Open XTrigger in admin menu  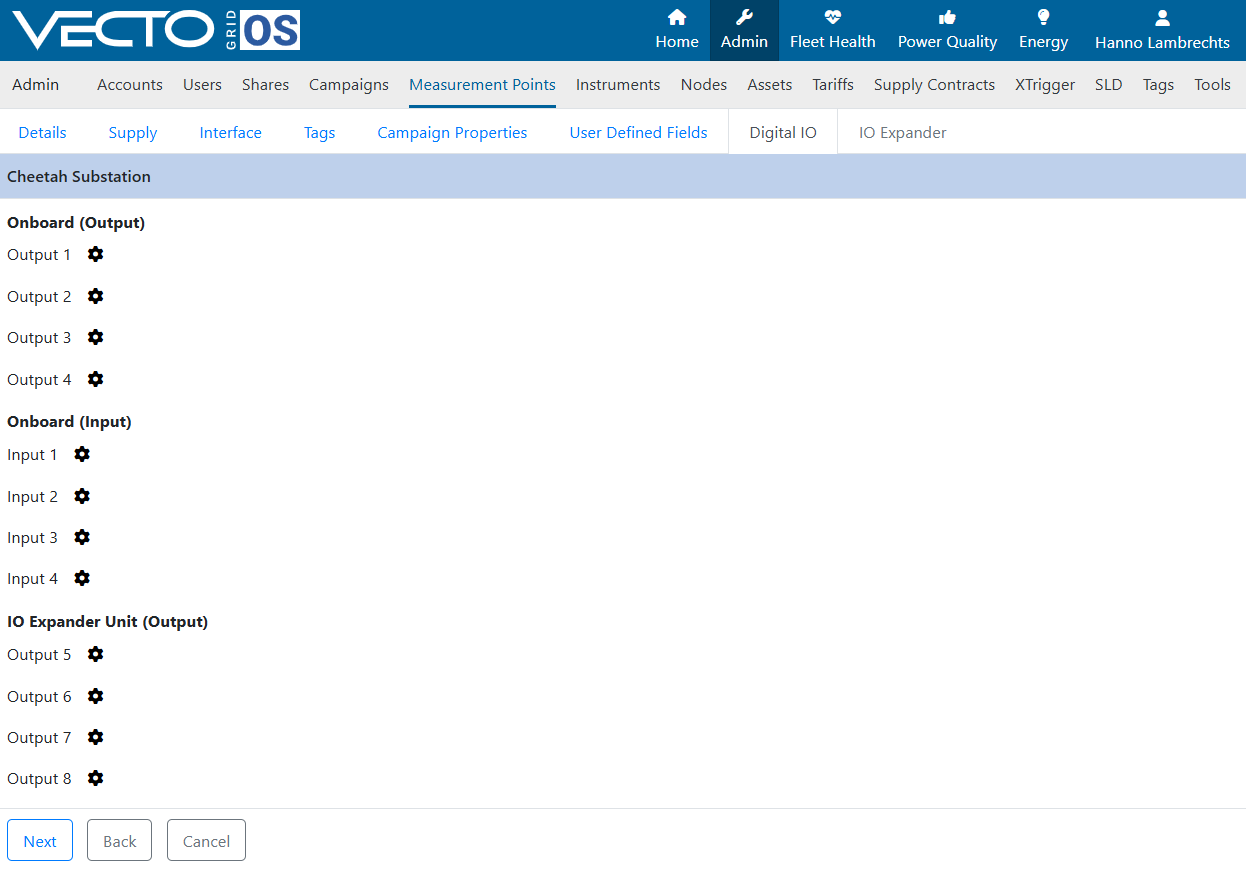(x=1045, y=85)
